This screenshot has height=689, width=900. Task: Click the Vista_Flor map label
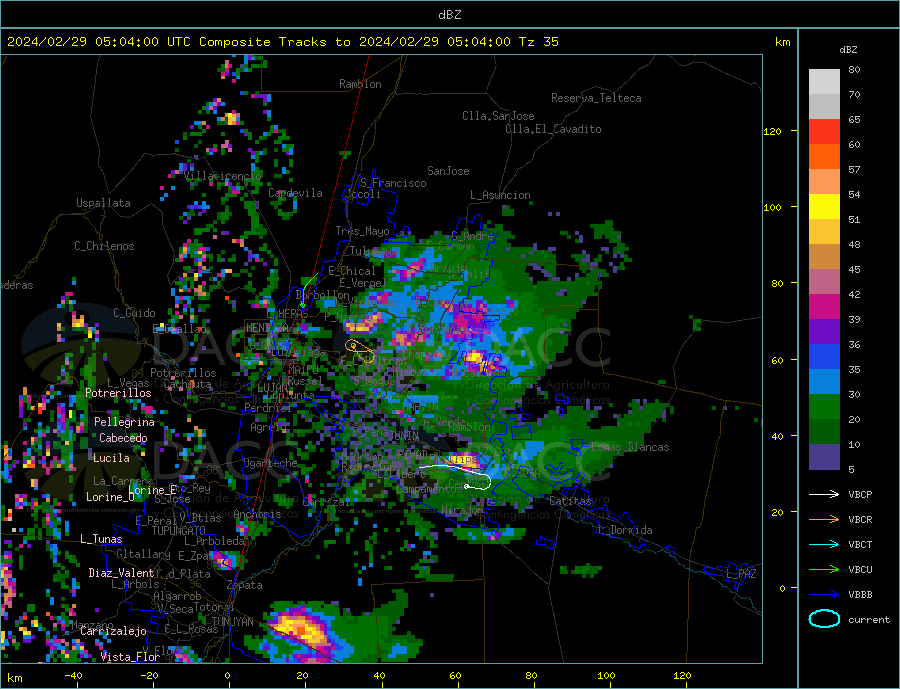coord(130,657)
